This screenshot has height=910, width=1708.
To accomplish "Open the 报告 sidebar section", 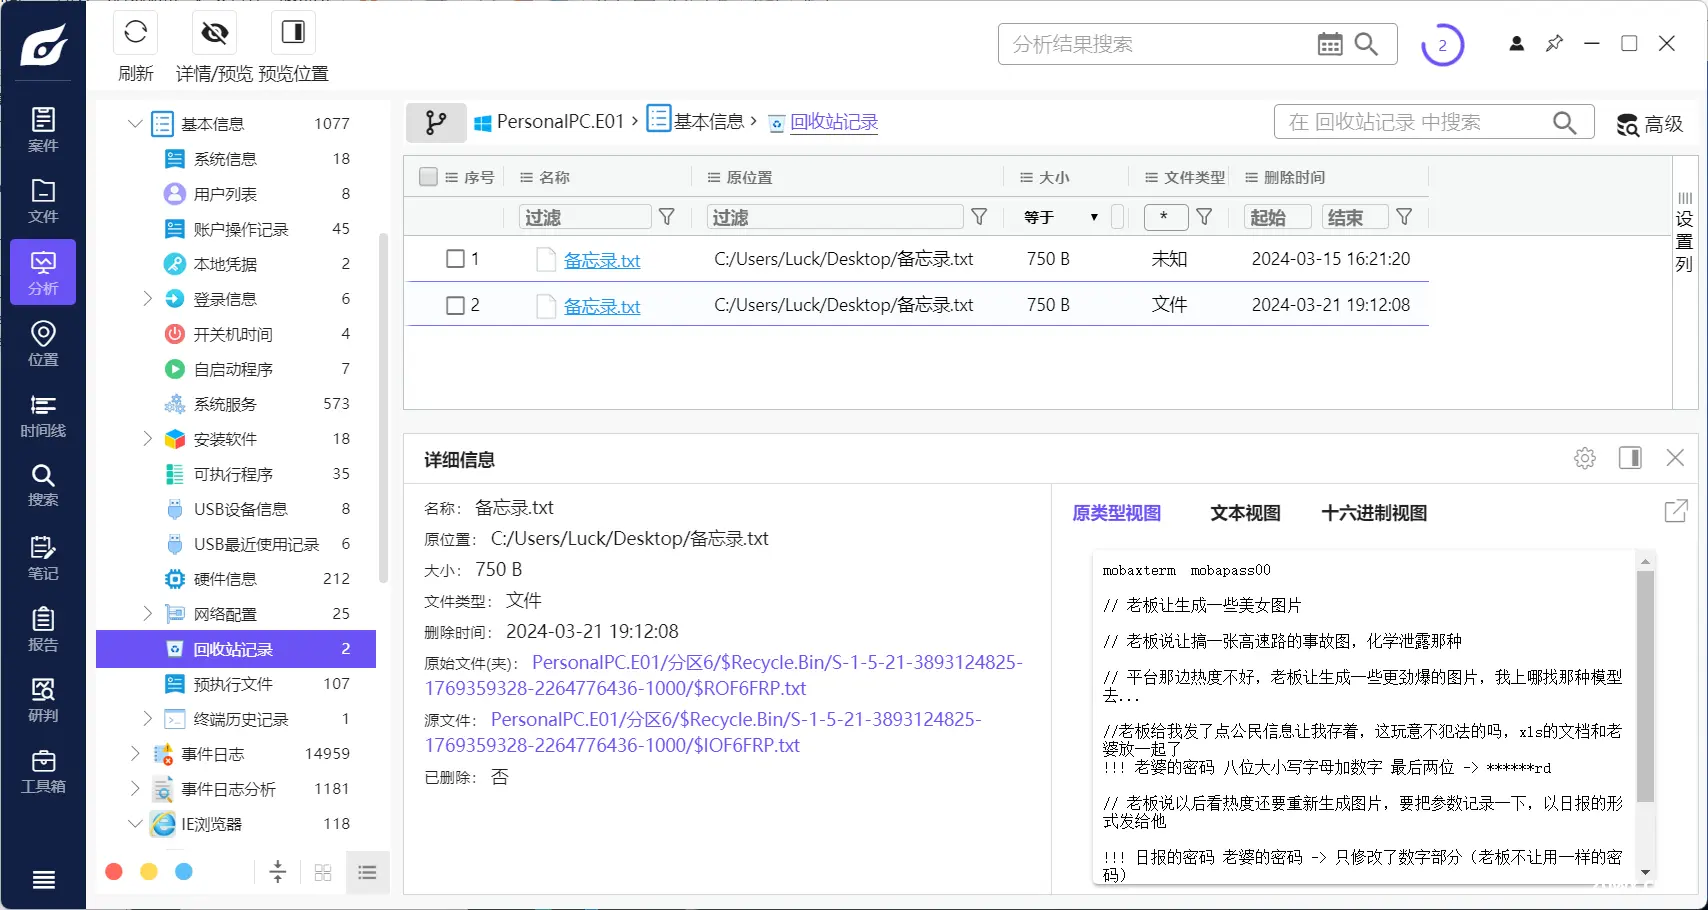I will (x=43, y=629).
